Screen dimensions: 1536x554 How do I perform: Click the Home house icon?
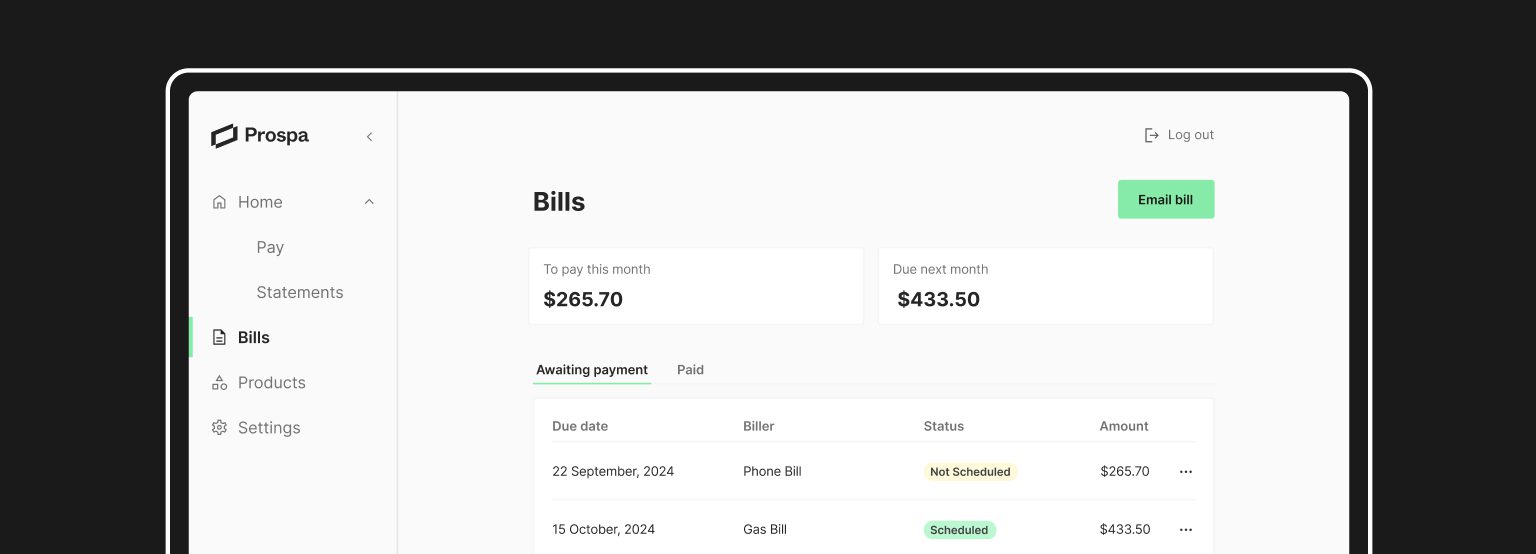coord(219,202)
